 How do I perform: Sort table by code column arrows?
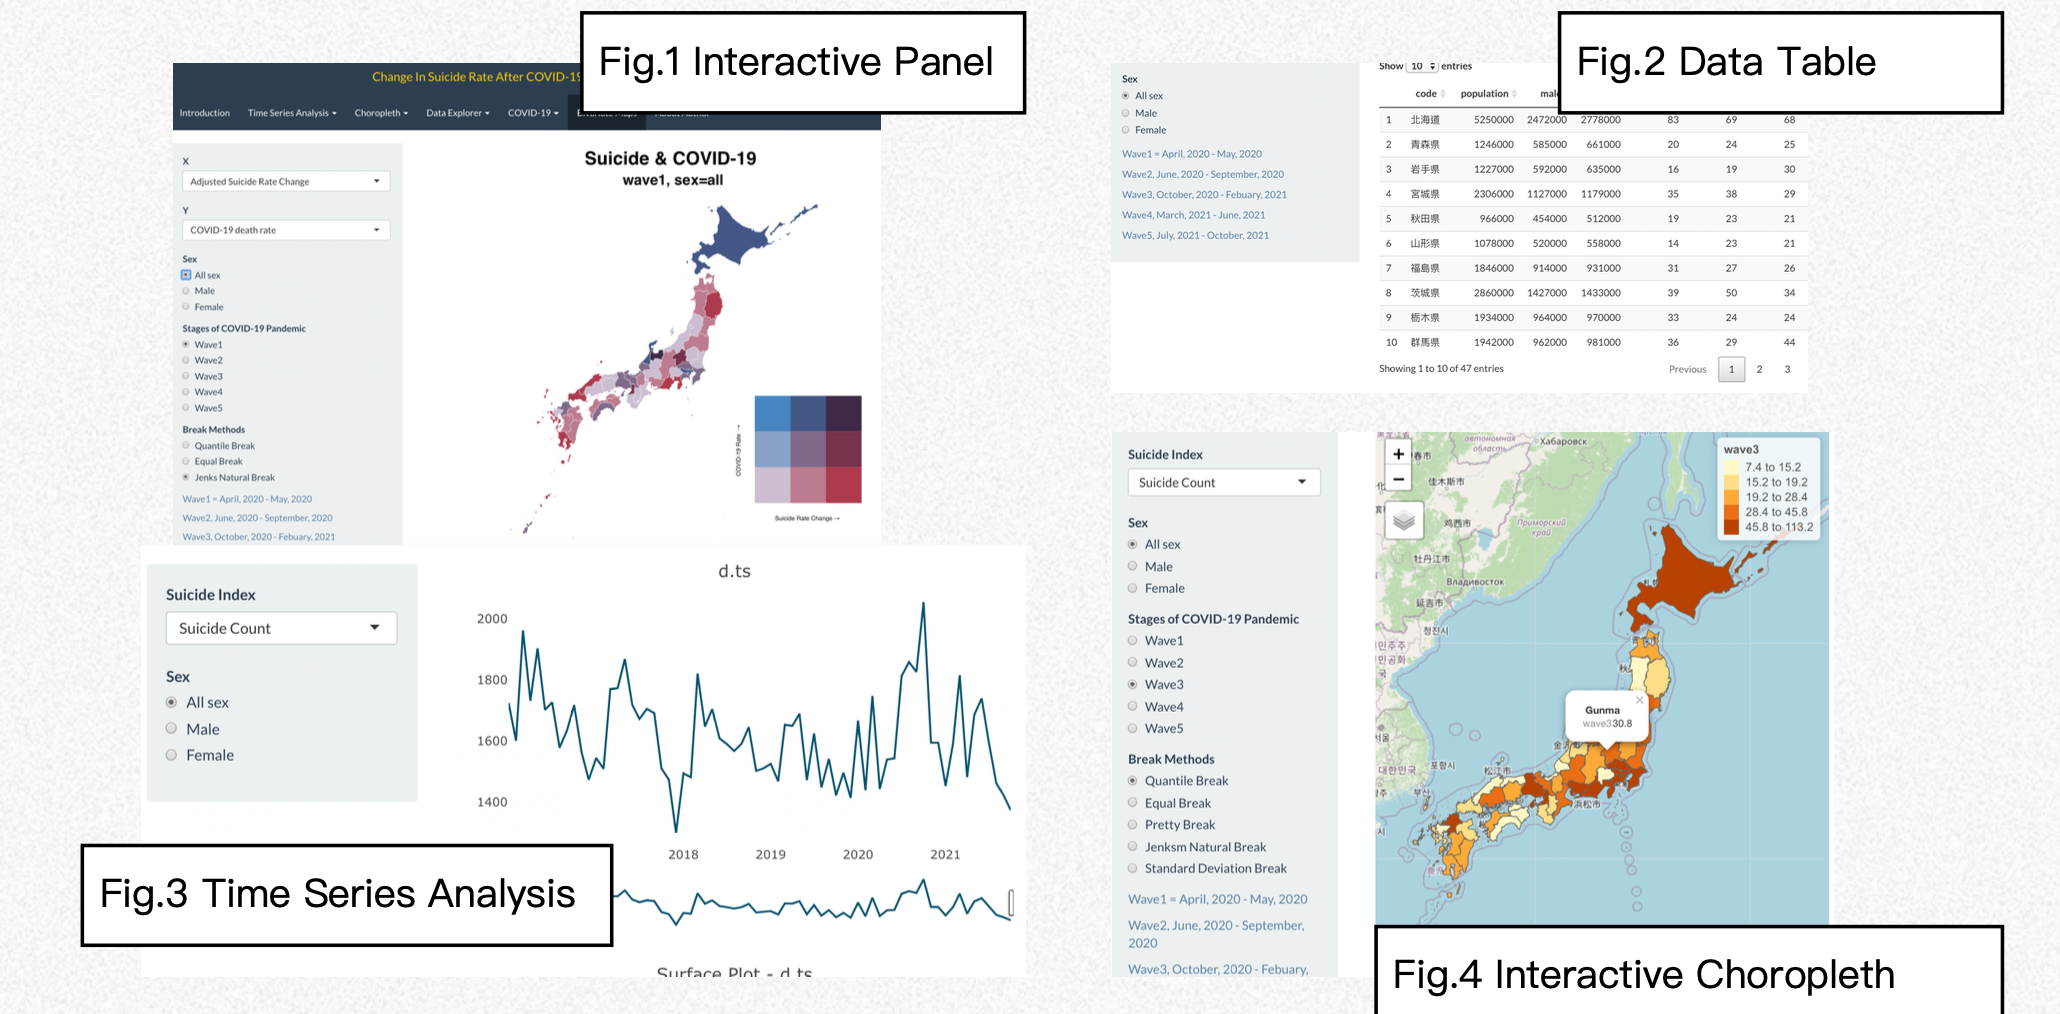pos(1443,94)
